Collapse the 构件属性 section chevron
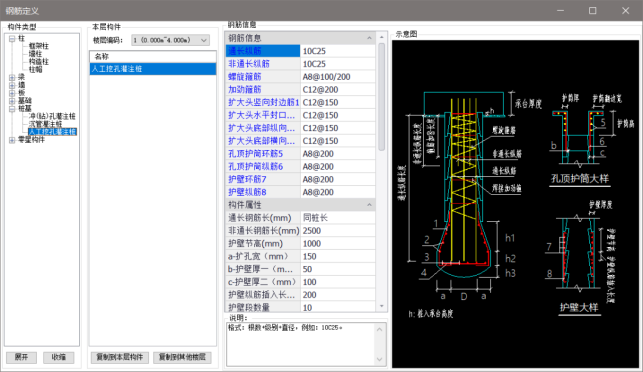 pos(369,205)
